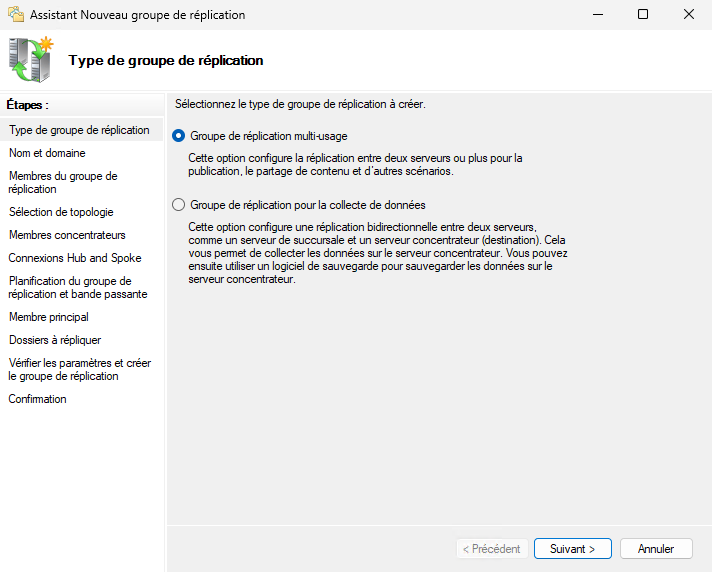Viewport: 712px width, 572px height.
Task: Select step Dossiers à répliquer
Action: click(x=55, y=340)
